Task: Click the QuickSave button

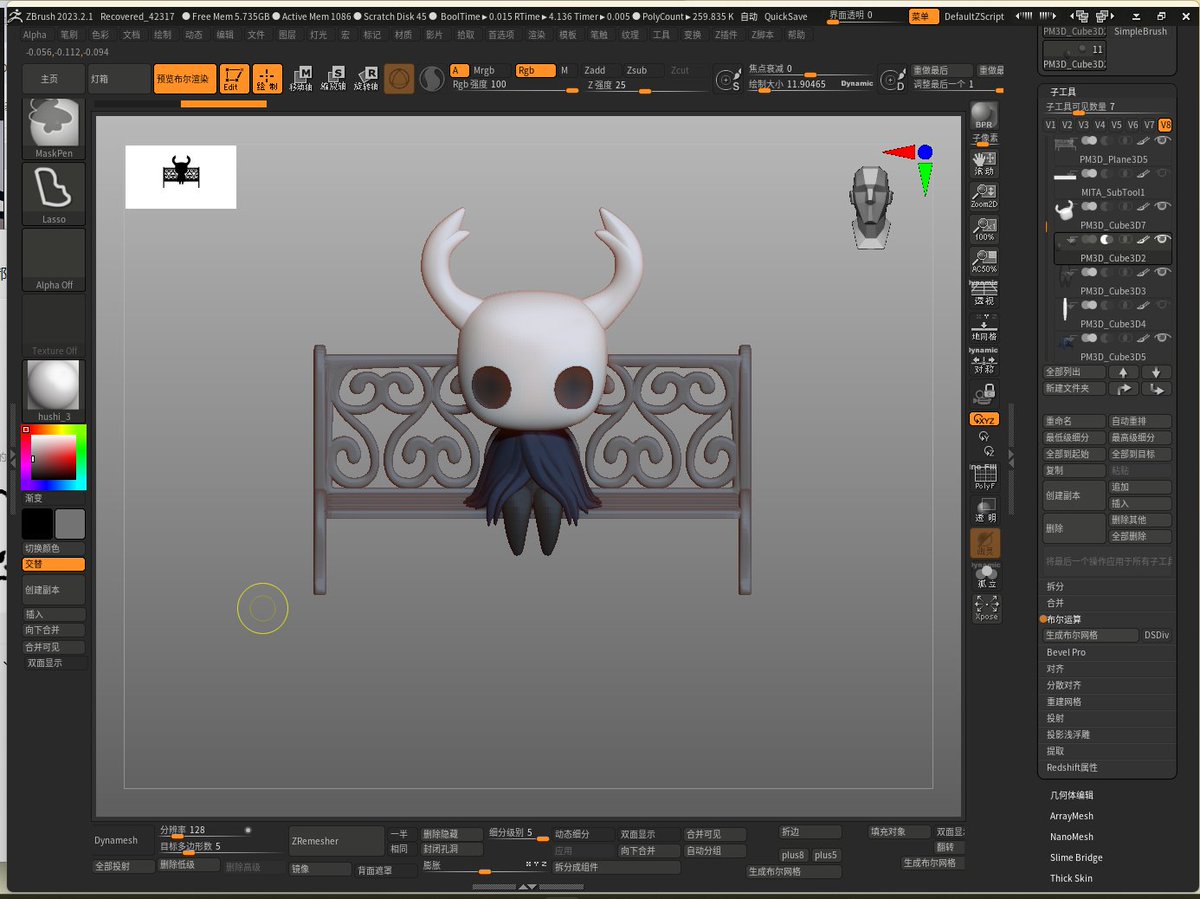Action: (786, 17)
